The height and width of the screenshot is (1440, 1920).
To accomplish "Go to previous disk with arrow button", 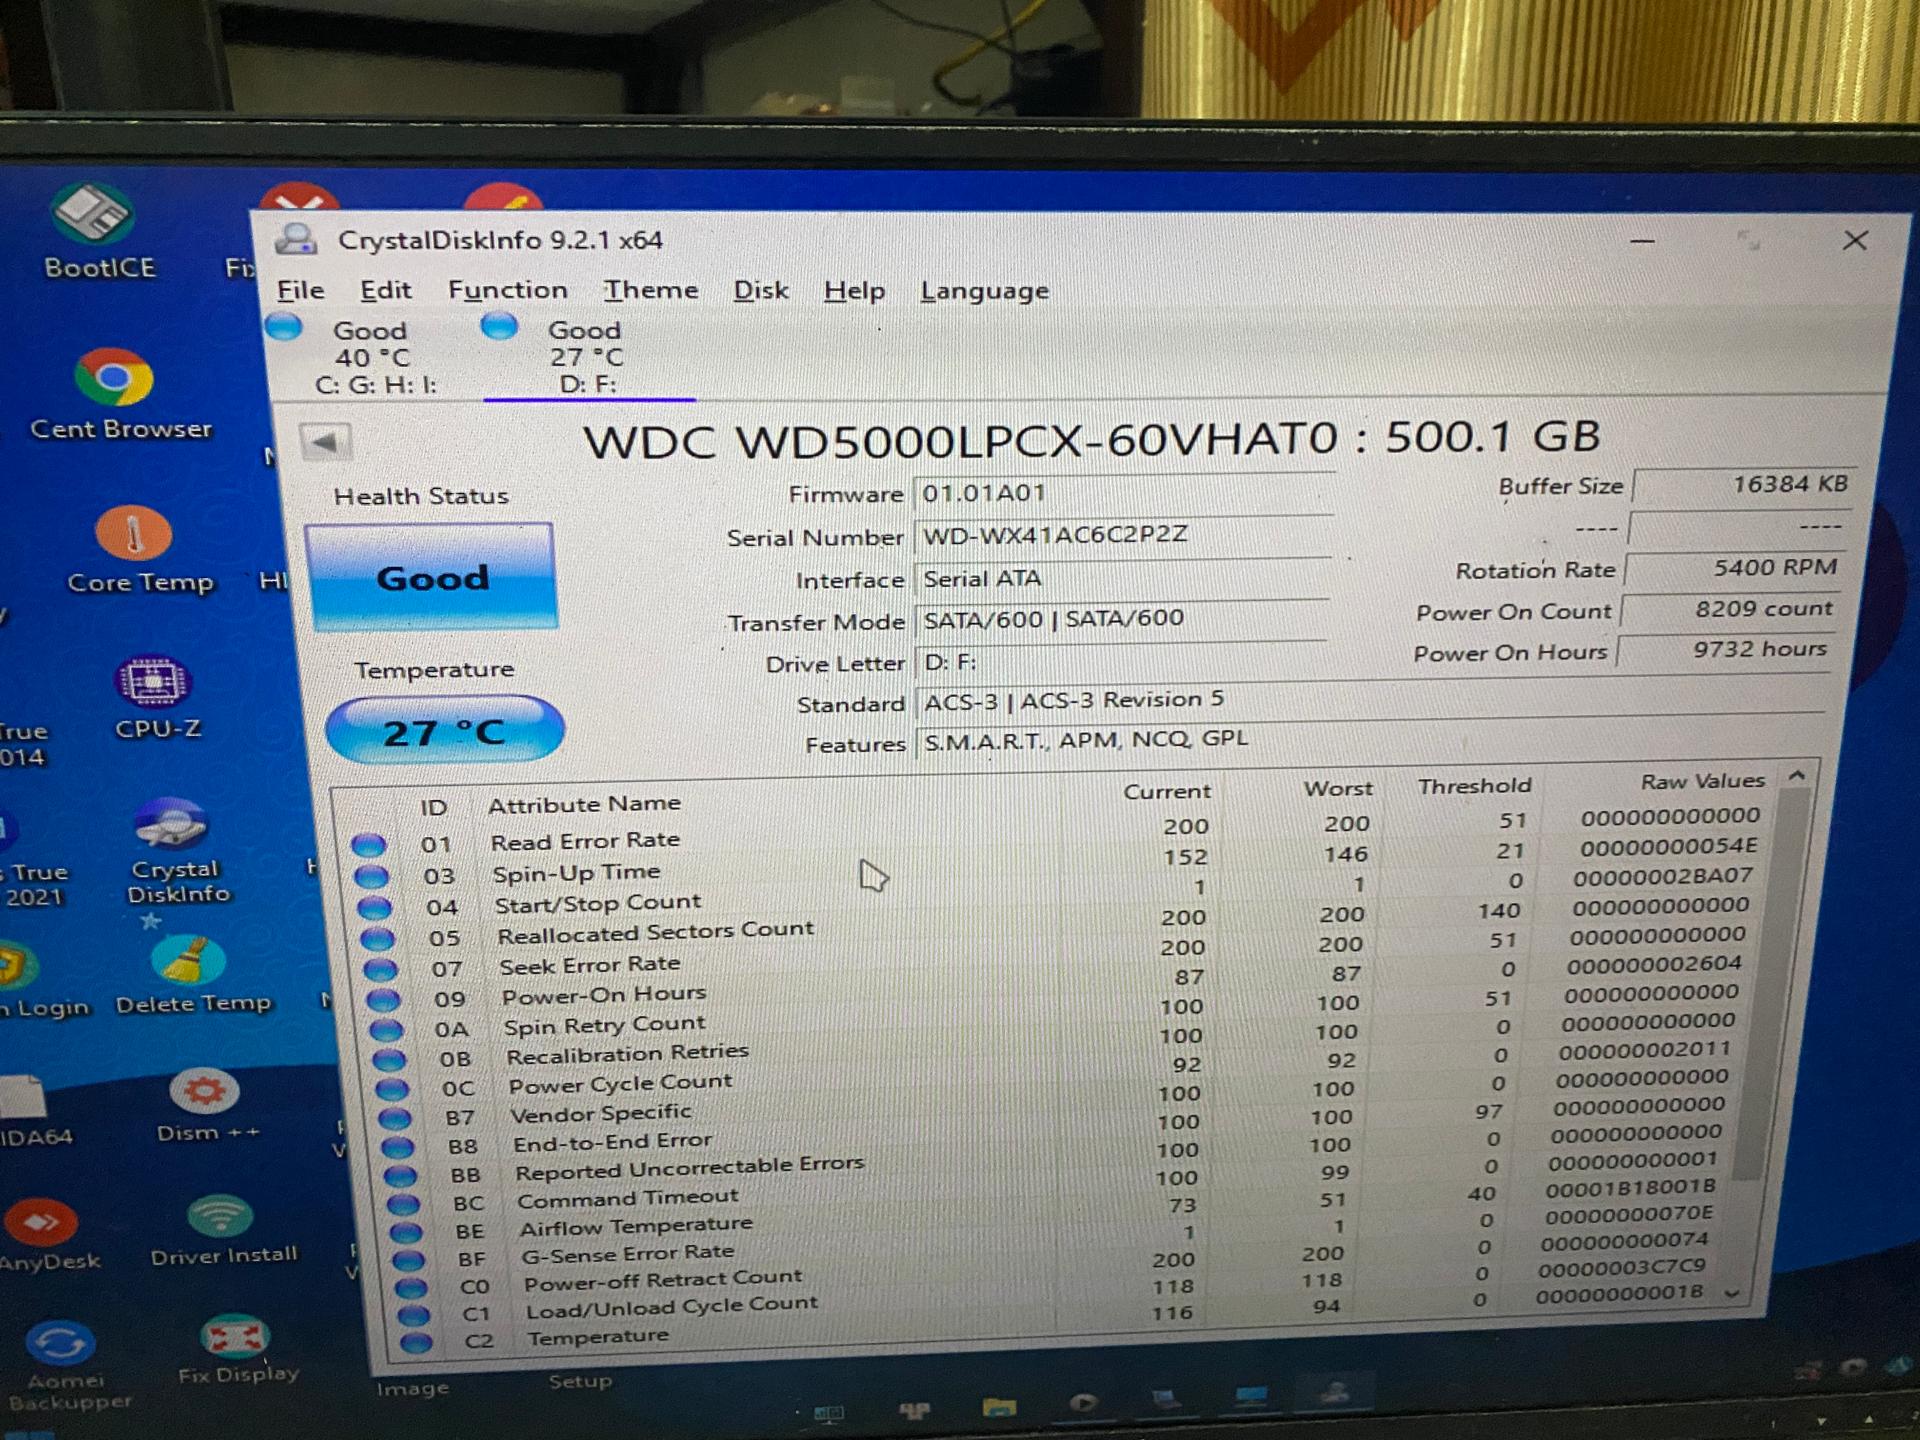I will [x=325, y=442].
